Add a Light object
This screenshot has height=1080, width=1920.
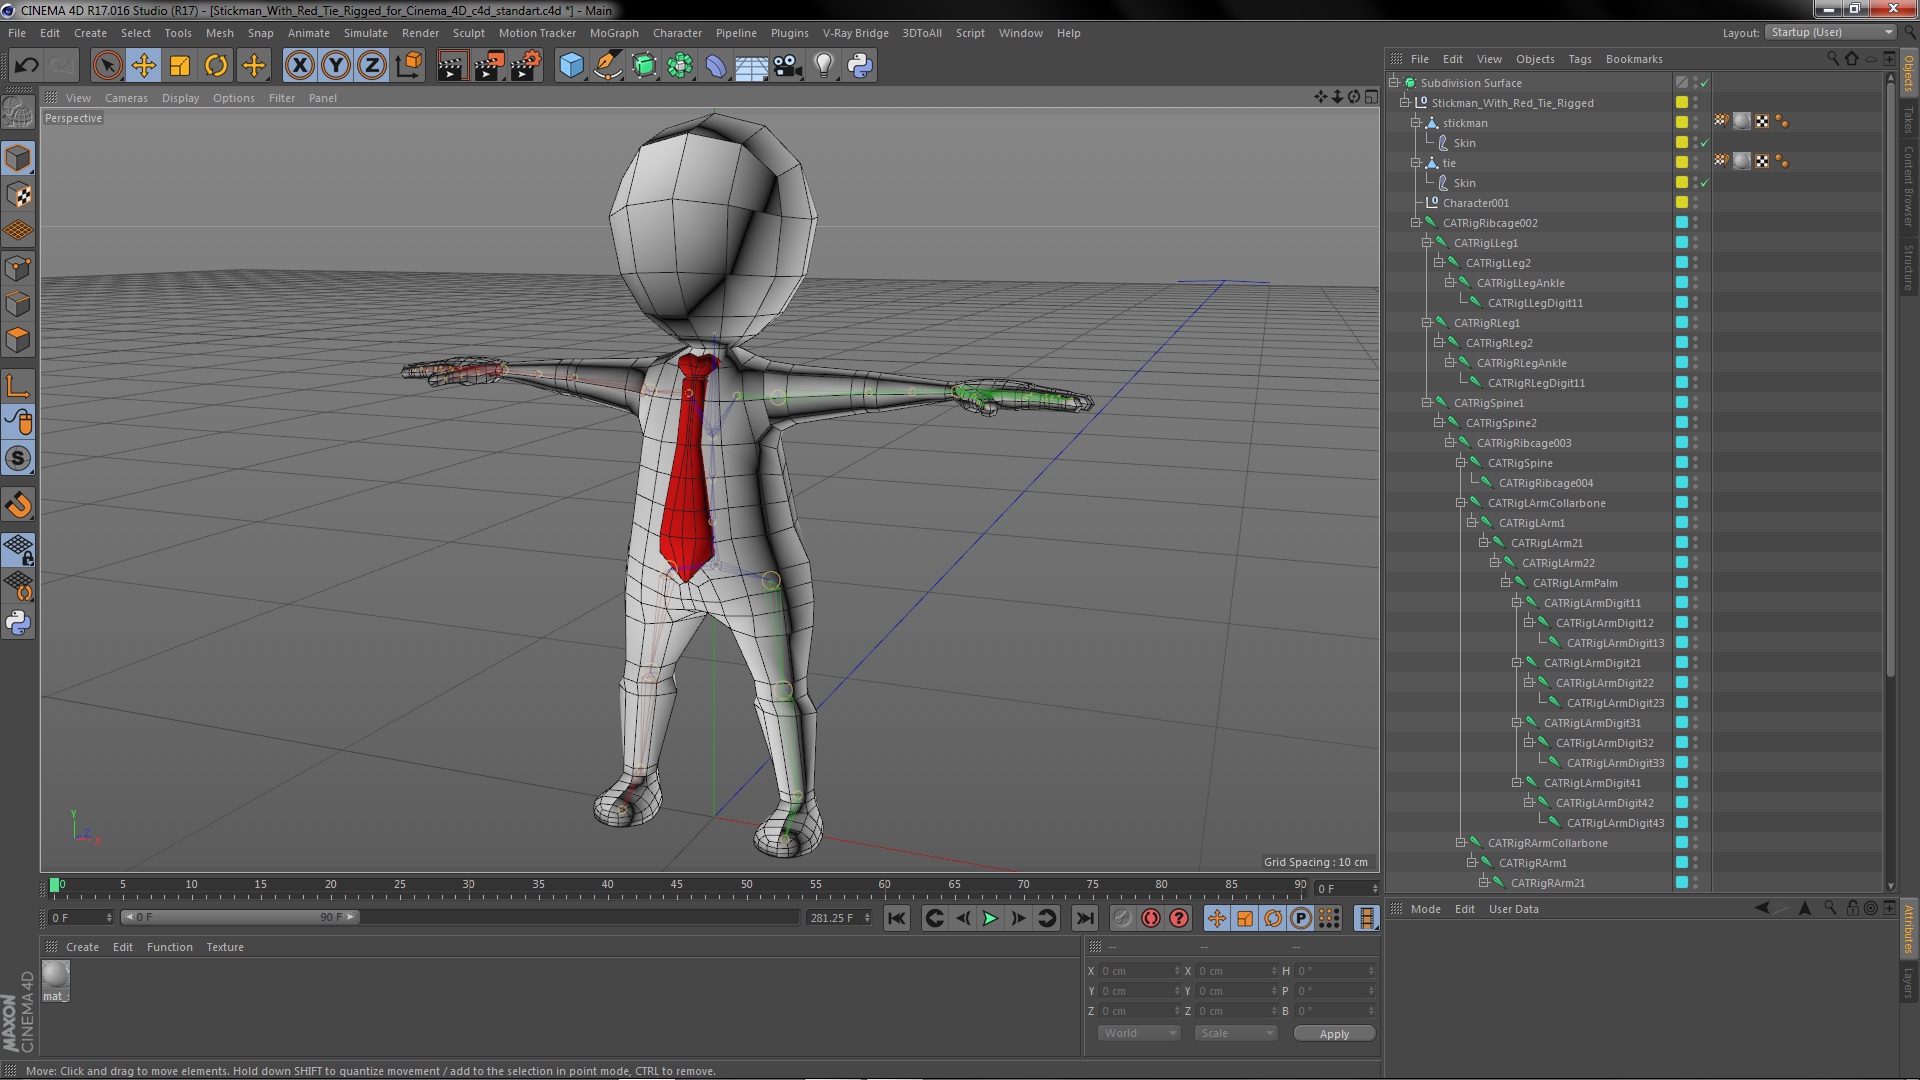824,66
